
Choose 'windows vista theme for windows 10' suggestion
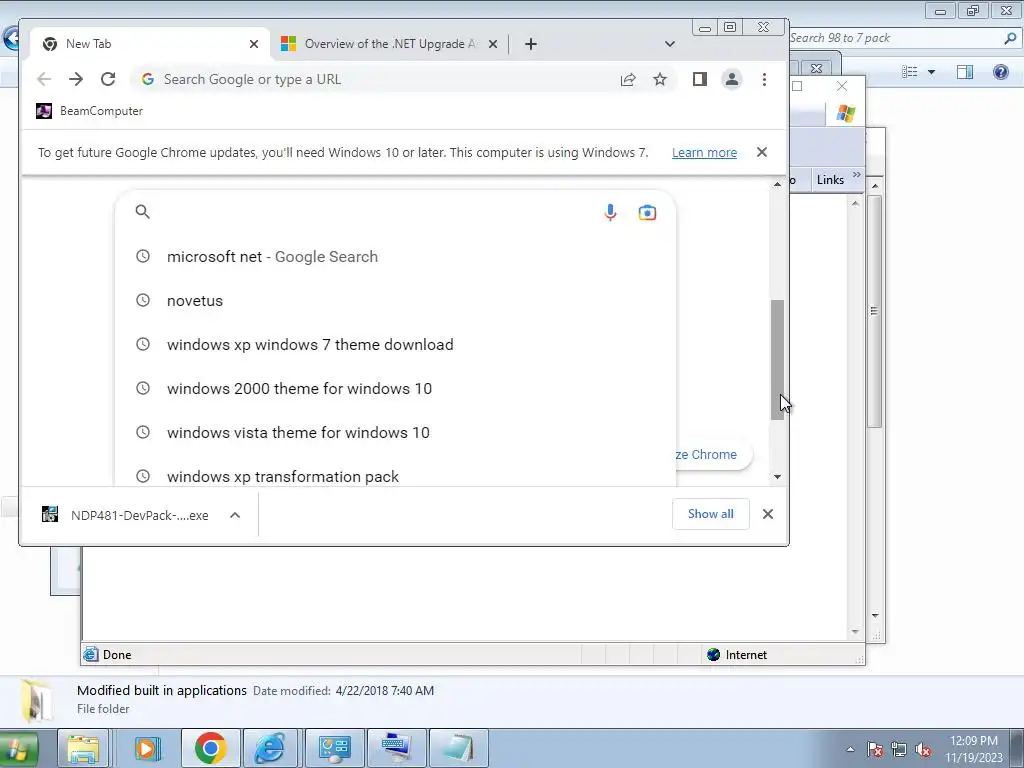[395, 432]
